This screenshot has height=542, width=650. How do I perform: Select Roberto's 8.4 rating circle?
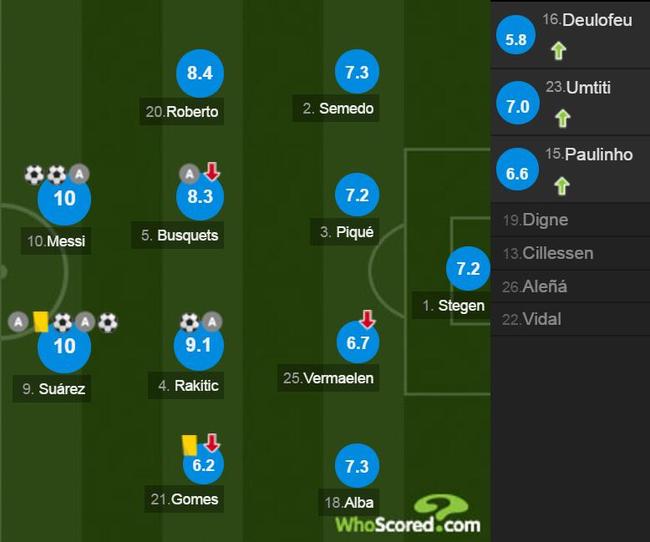point(200,73)
